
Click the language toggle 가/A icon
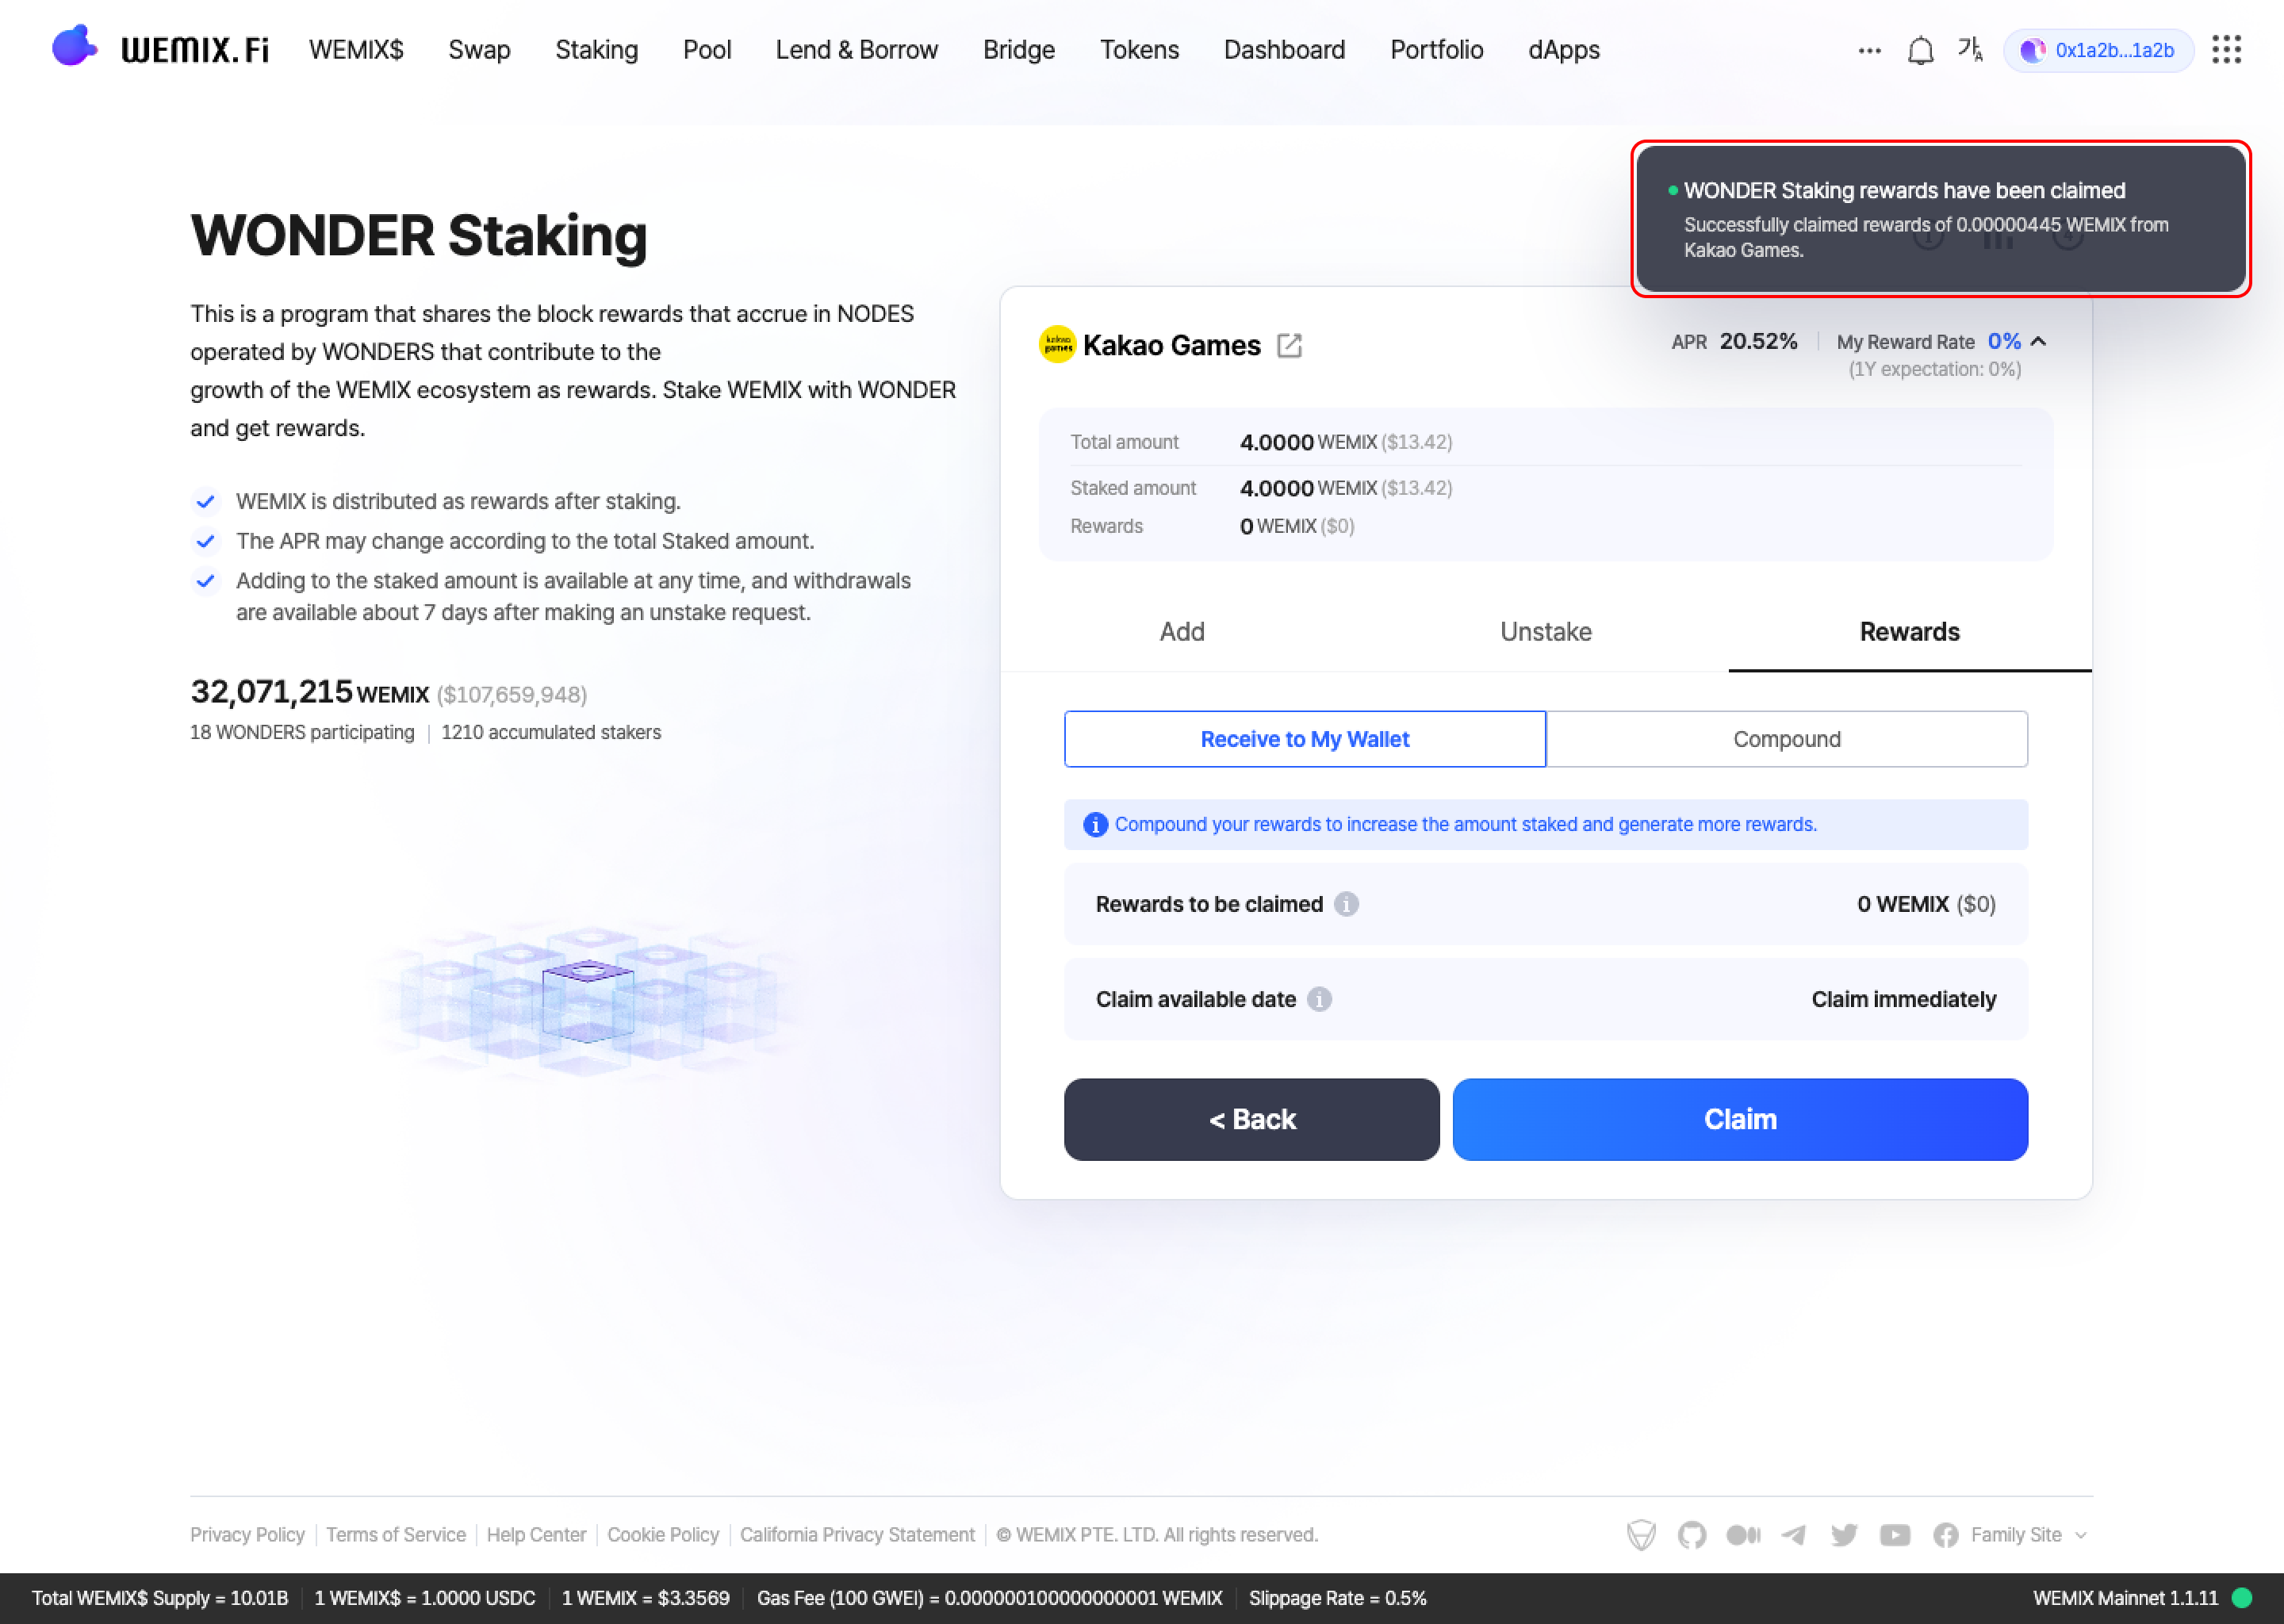point(1972,48)
